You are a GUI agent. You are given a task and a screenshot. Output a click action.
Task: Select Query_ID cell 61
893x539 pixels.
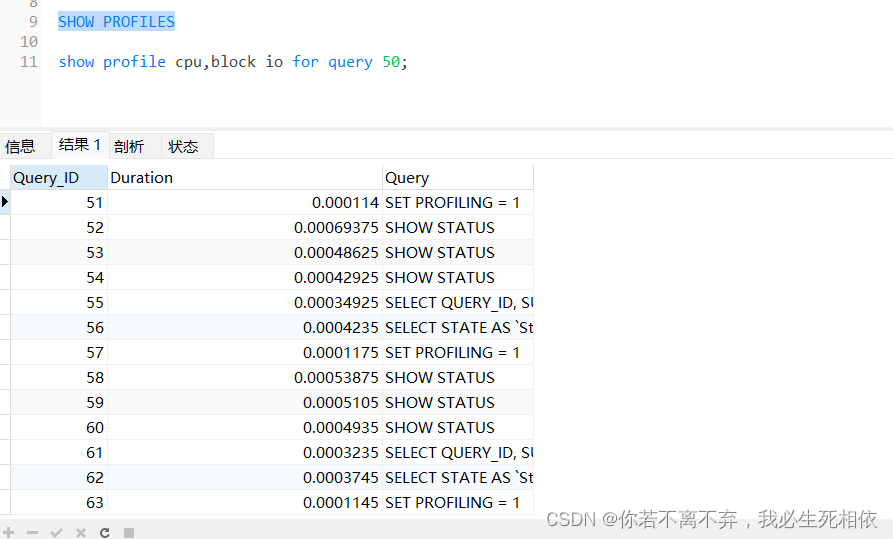click(x=59, y=453)
